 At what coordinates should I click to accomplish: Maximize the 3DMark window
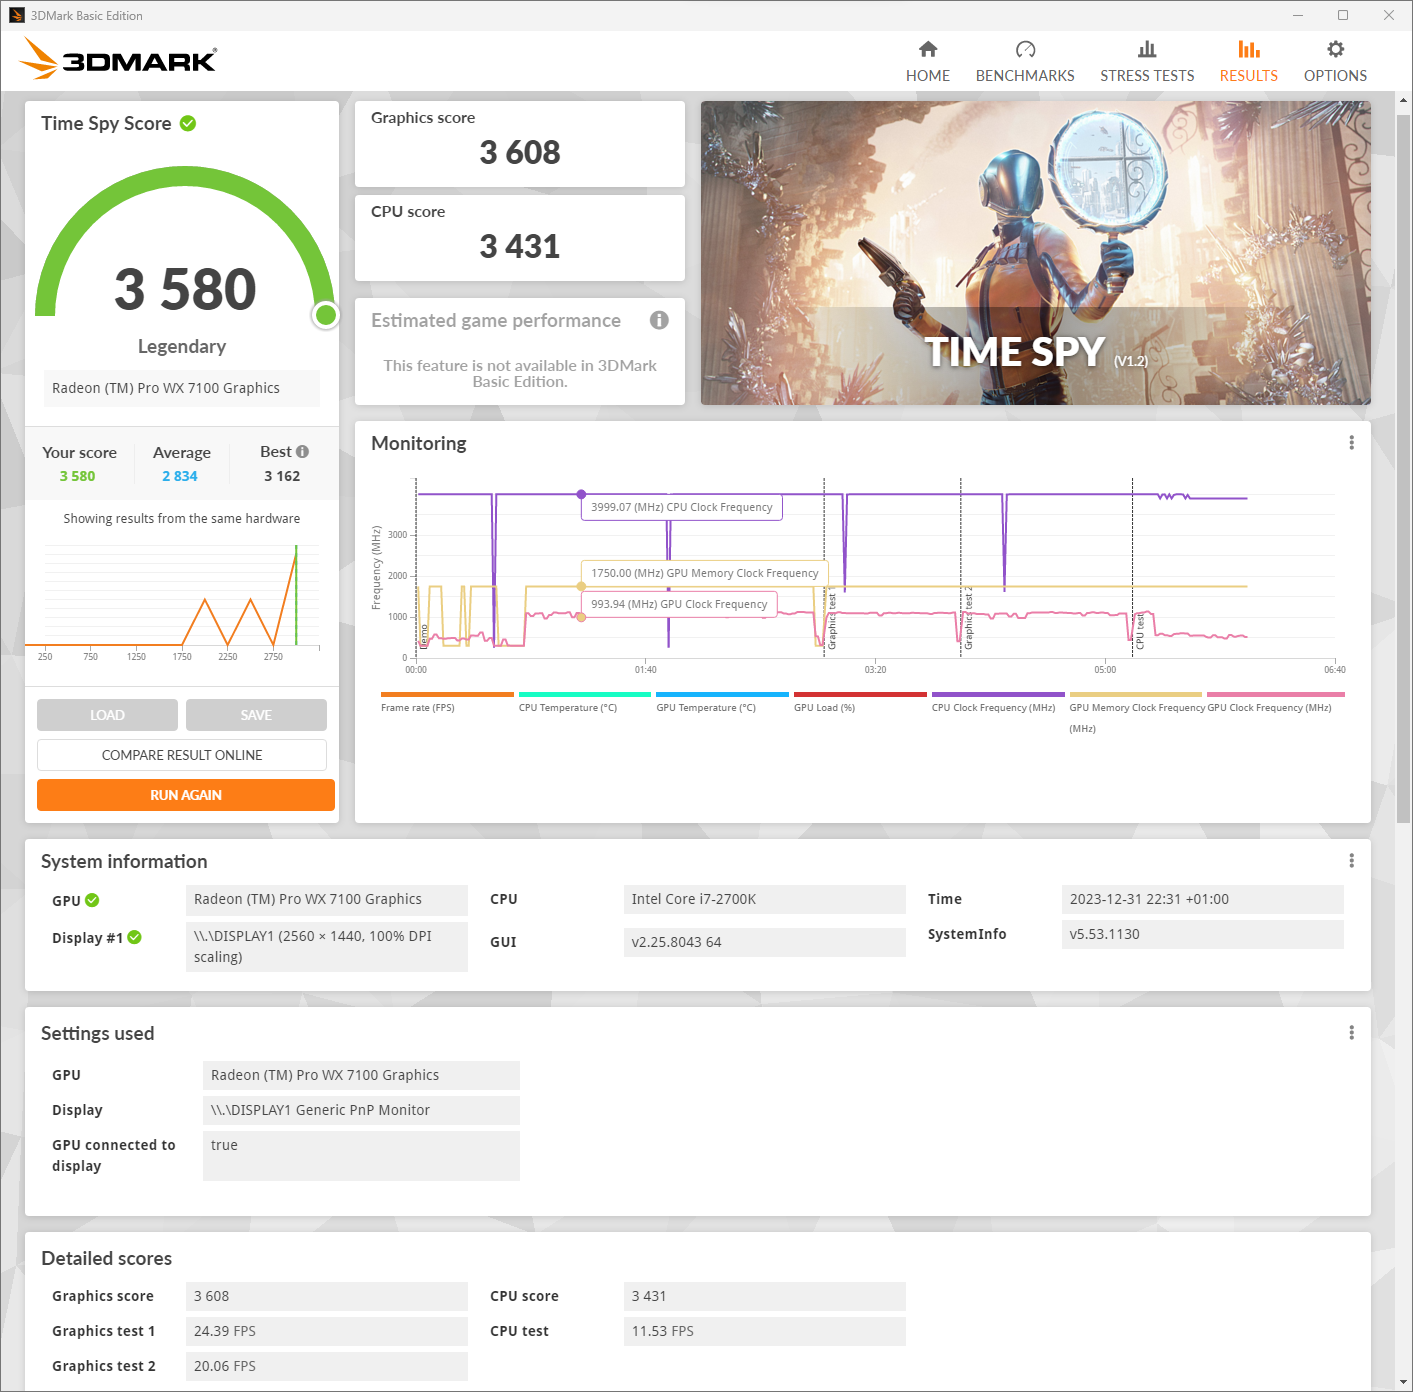(1343, 15)
